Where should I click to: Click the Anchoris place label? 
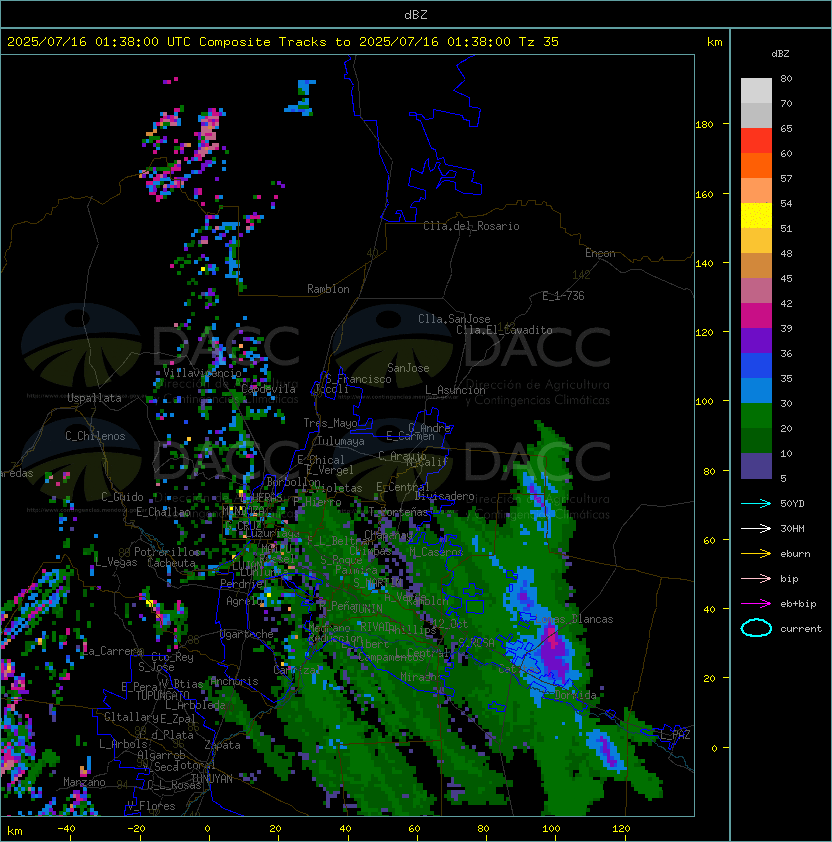[234, 681]
